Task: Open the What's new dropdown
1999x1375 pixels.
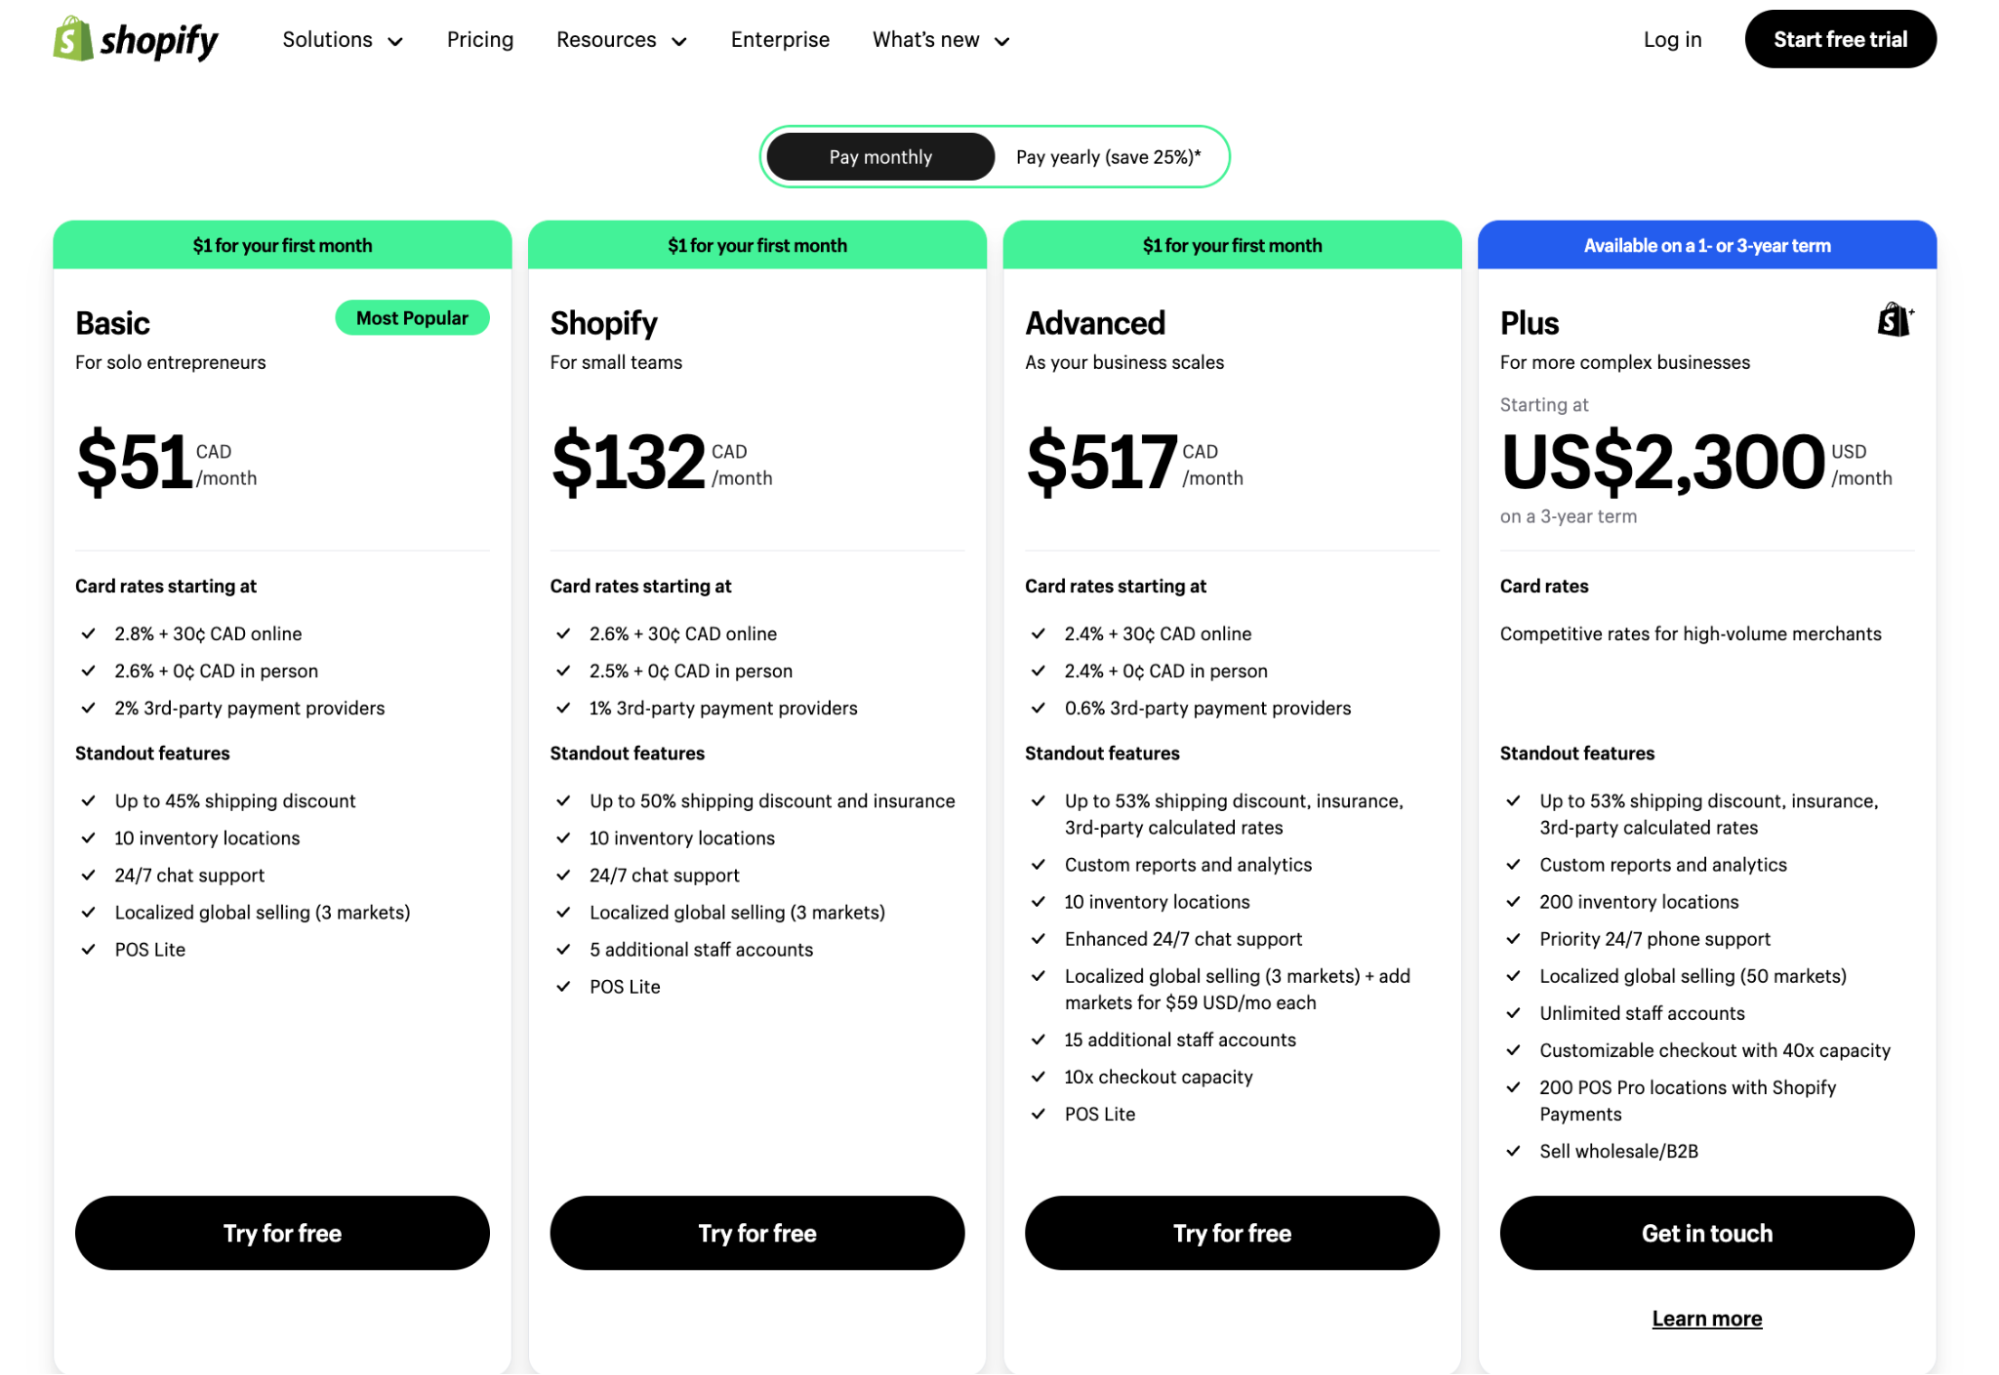Action: click(x=940, y=40)
